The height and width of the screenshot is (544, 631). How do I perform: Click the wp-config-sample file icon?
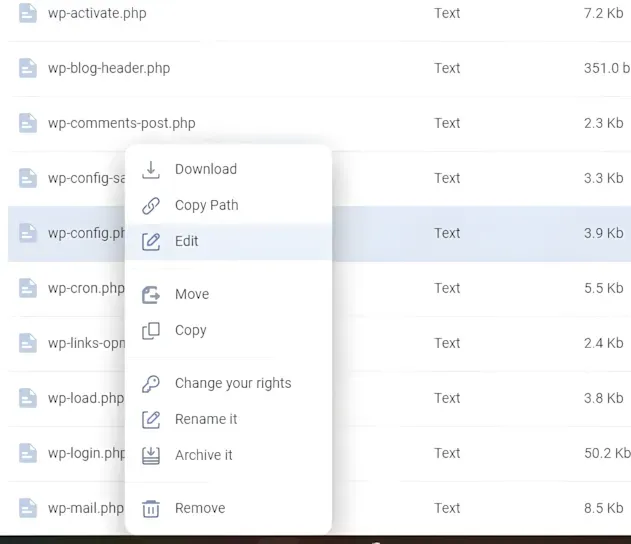pos(28,178)
